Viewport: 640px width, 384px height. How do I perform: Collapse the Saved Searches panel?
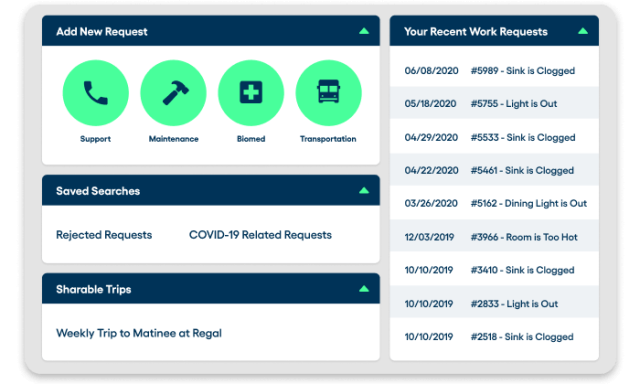click(364, 191)
